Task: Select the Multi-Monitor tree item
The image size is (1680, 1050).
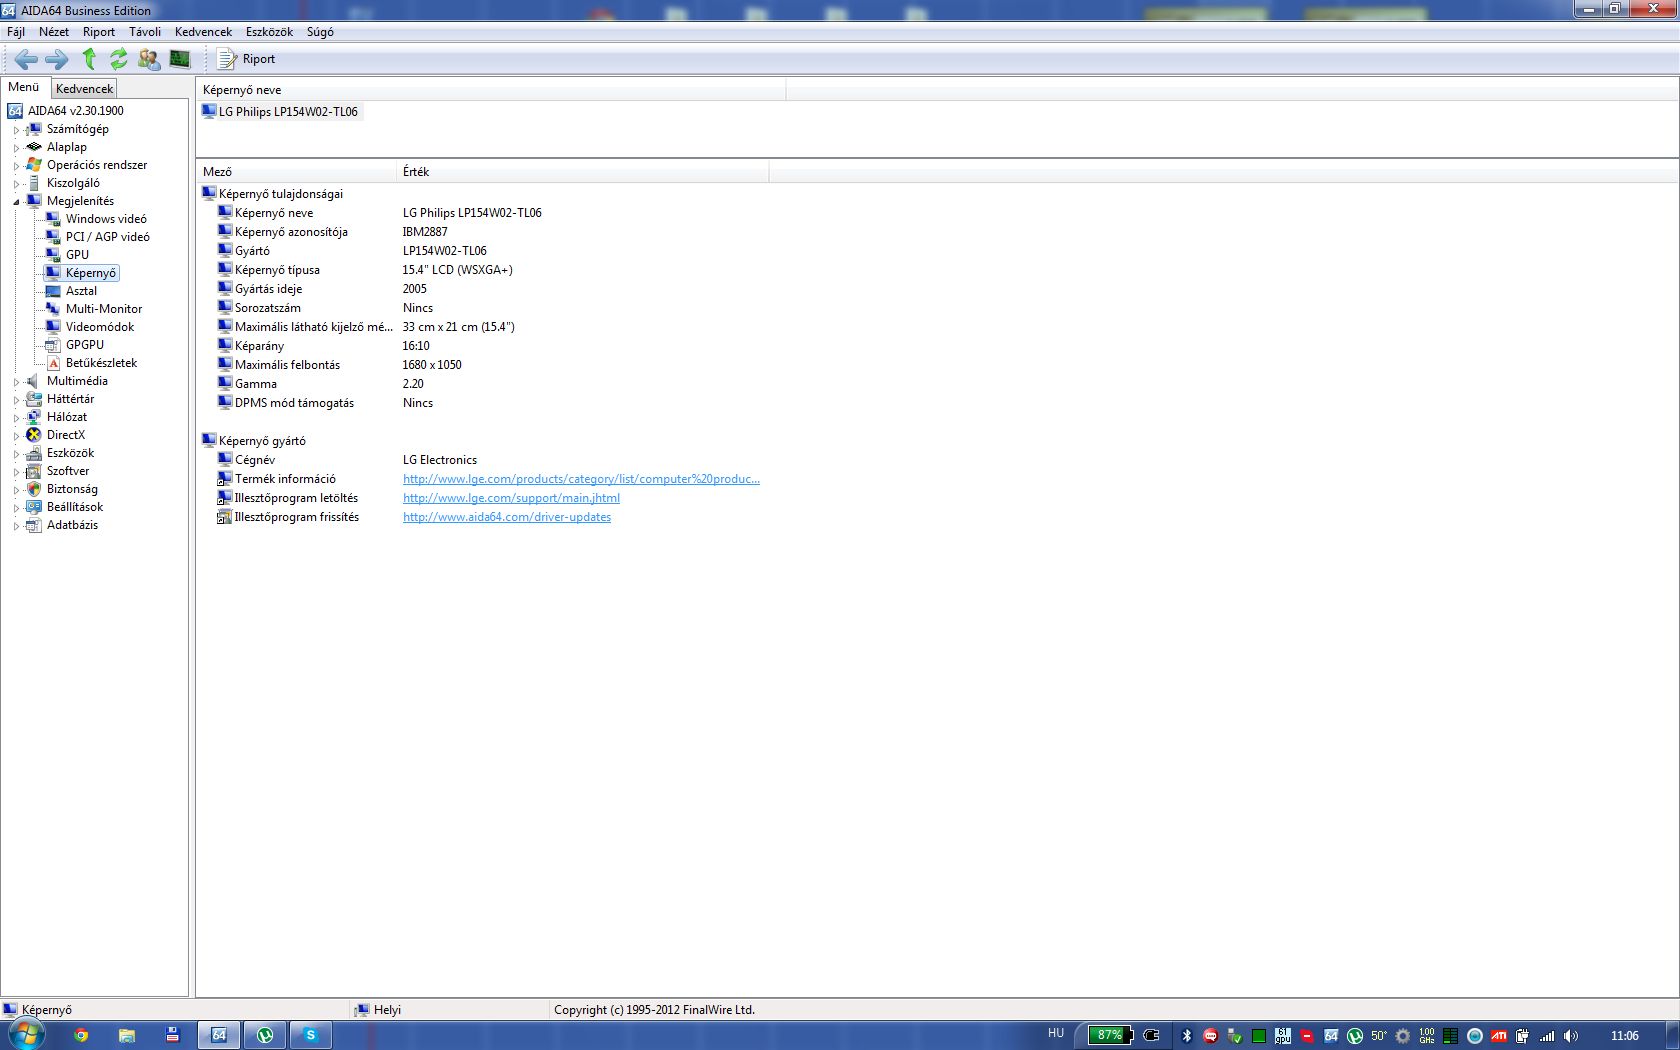Action: coord(104,309)
